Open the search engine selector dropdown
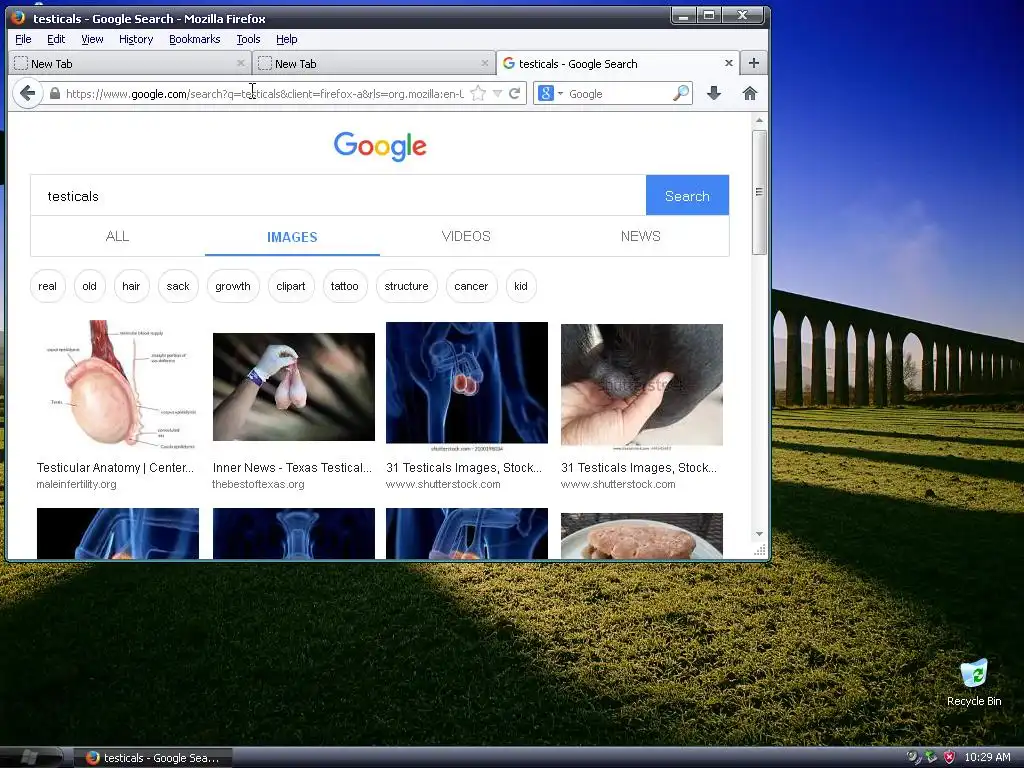 [x=551, y=93]
